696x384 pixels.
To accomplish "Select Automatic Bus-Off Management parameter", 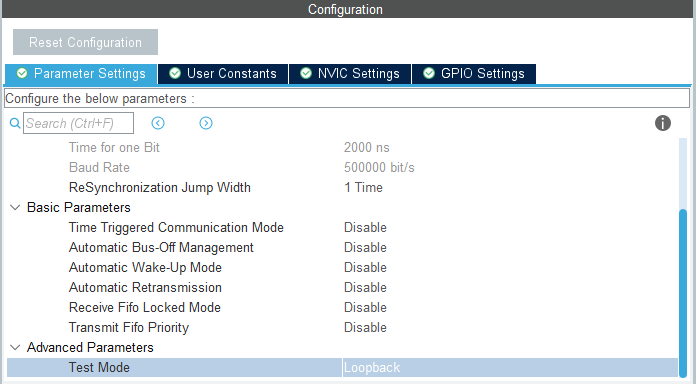I will coord(161,247).
